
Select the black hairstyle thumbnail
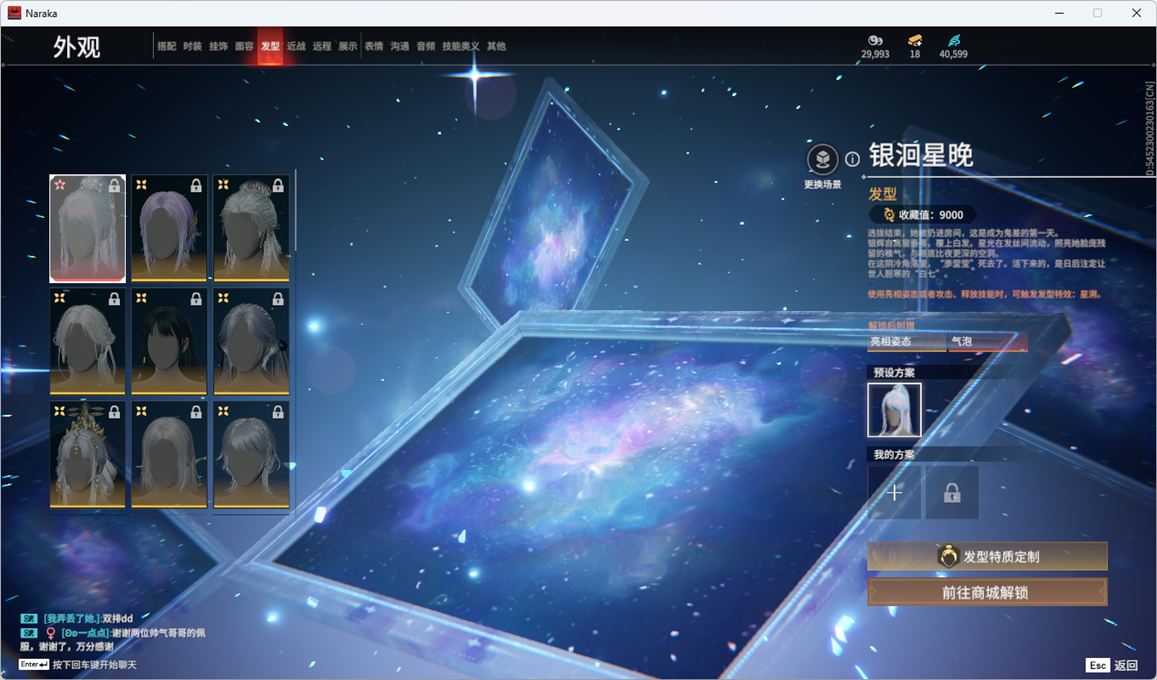pyautogui.click(x=169, y=341)
